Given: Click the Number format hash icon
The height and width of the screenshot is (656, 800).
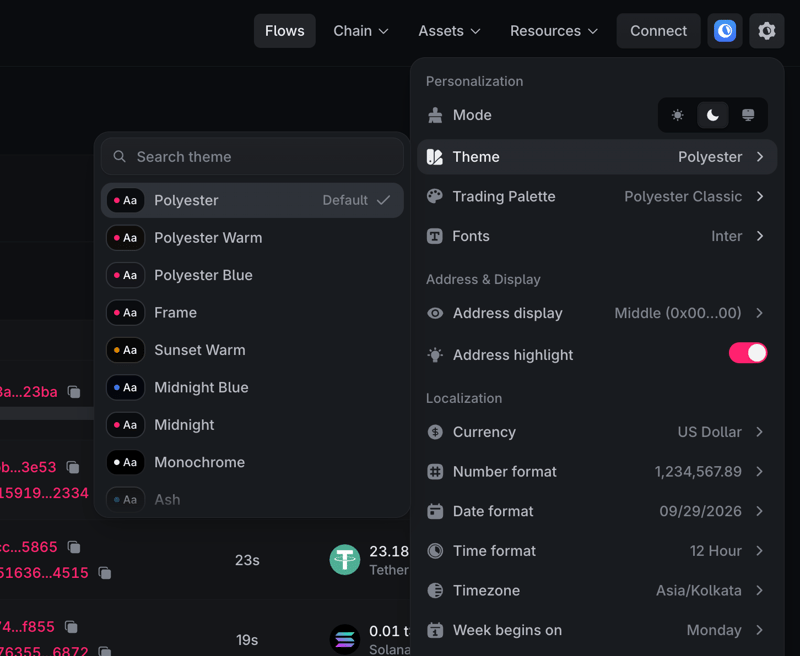Looking at the screenshot, I should pos(435,472).
